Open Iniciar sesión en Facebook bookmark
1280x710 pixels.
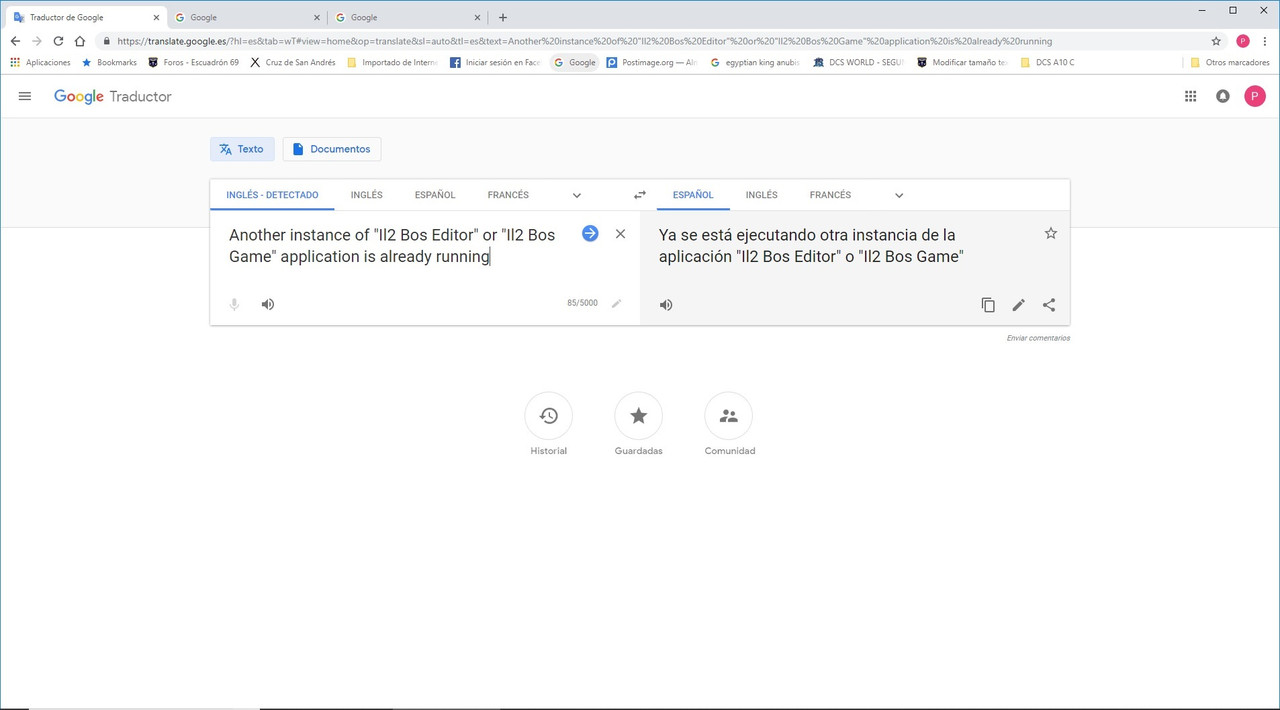495,62
